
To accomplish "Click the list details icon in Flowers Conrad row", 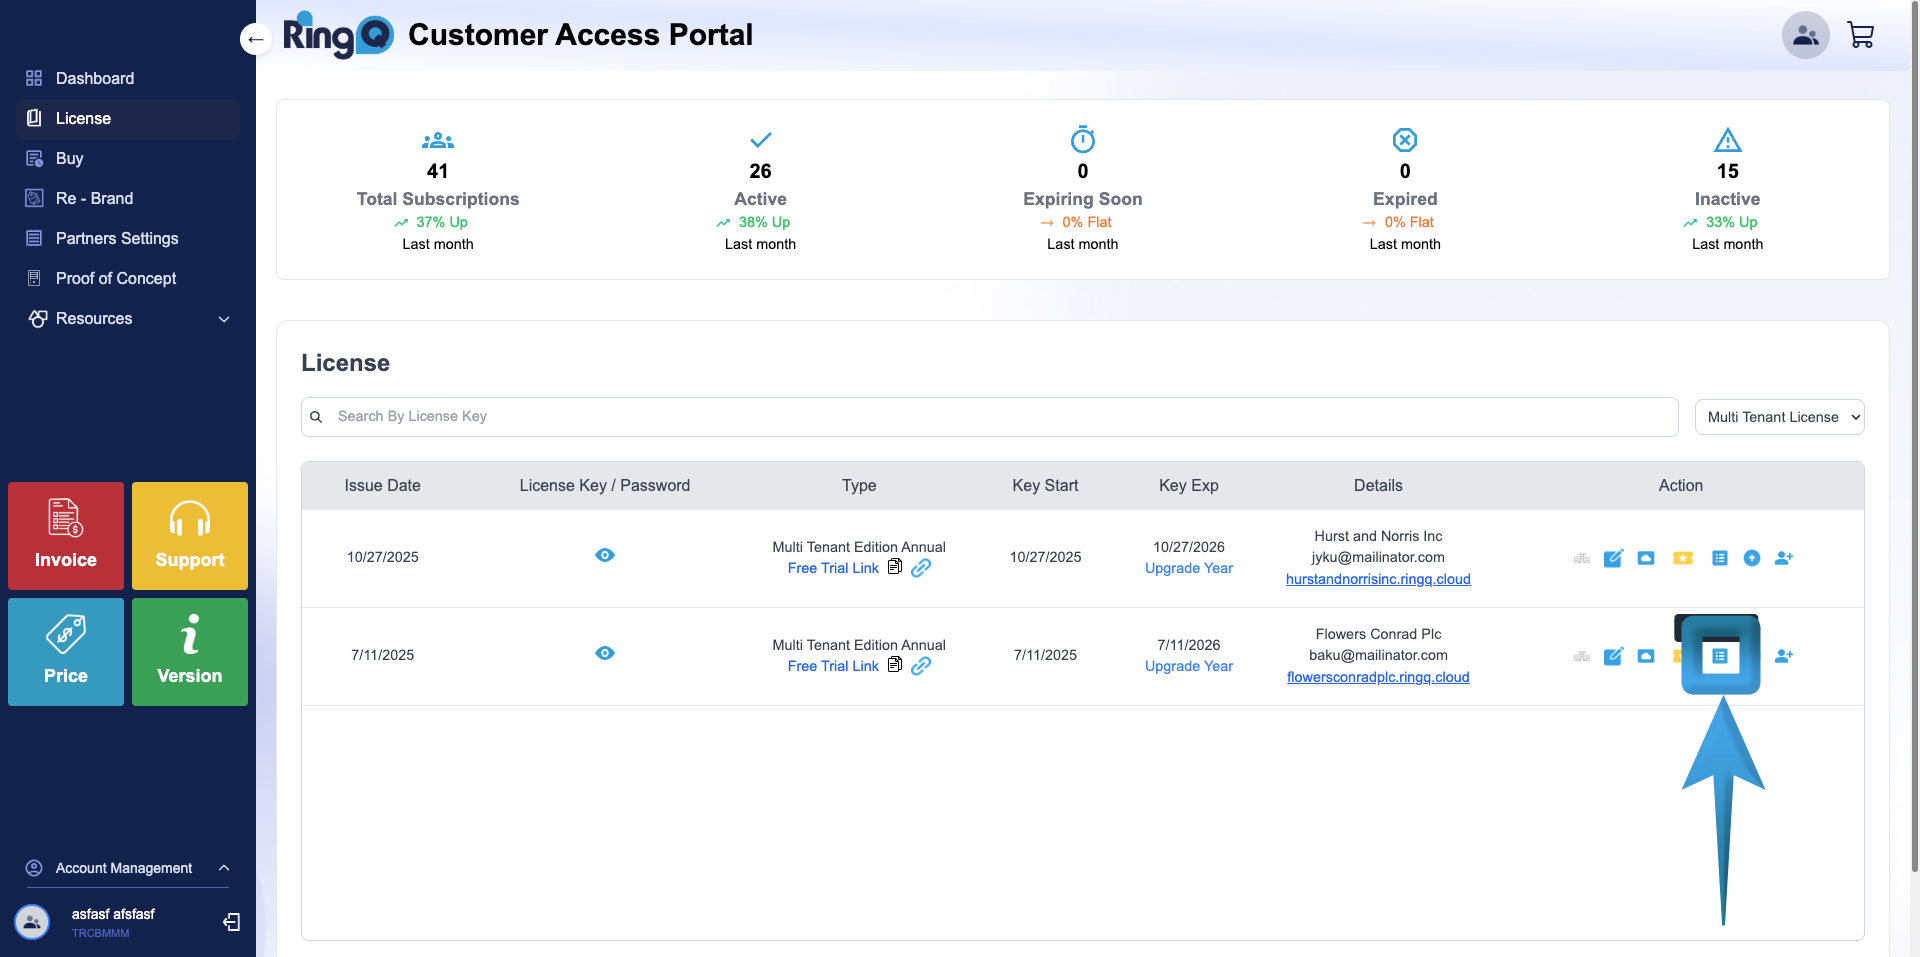I will point(1720,656).
